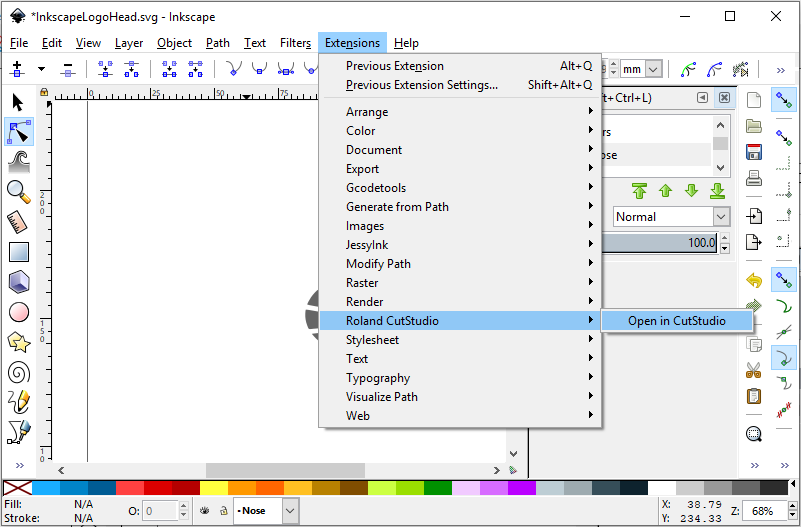The width and height of the screenshot is (801, 527).
Task: Open the Path menu
Action: [218, 43]
